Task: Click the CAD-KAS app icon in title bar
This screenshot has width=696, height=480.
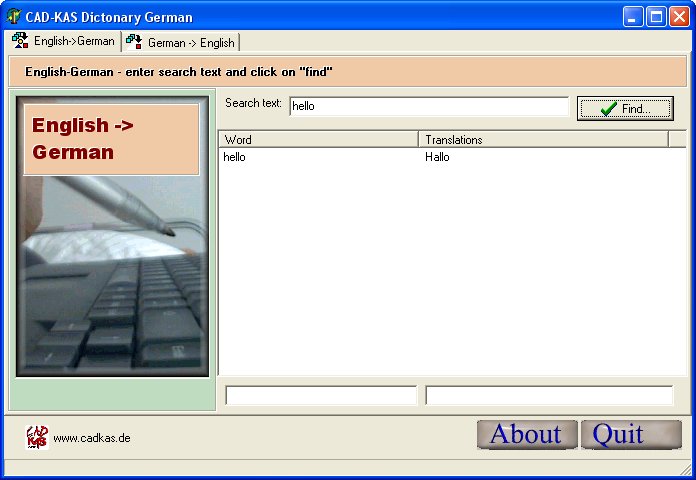Action: [14, 17]
